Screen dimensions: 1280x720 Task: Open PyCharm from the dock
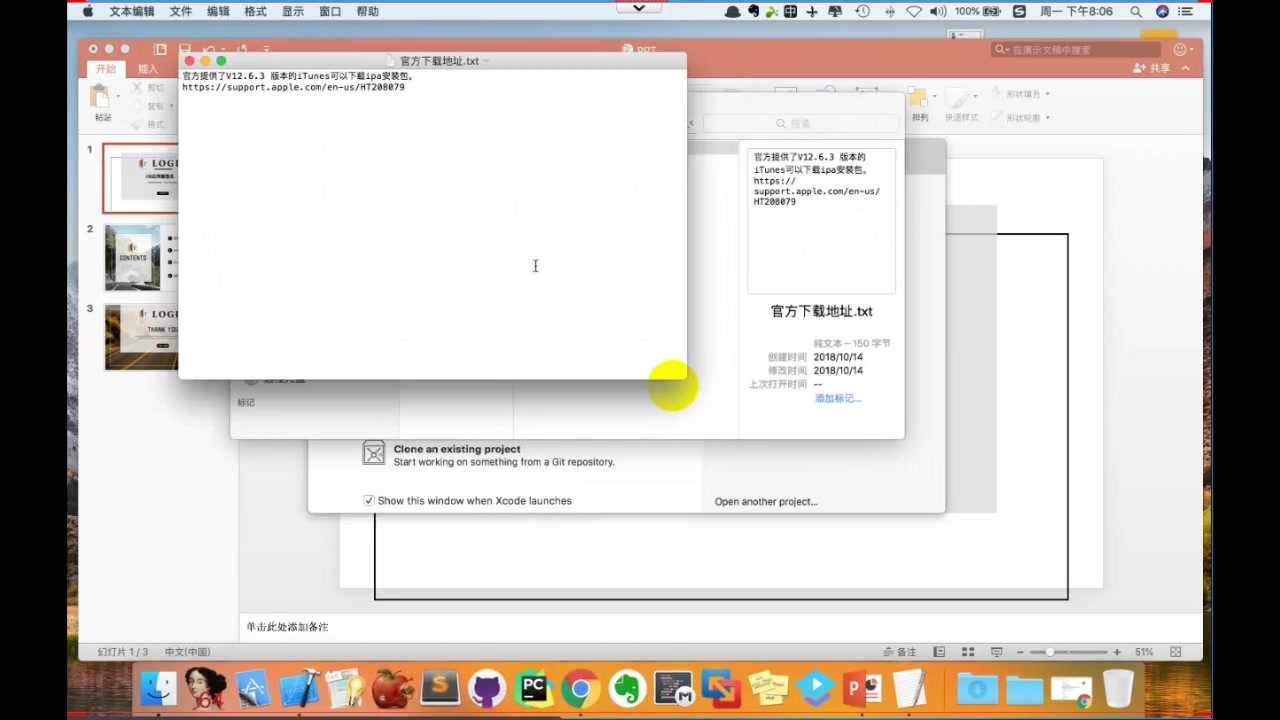pos(534,689)
